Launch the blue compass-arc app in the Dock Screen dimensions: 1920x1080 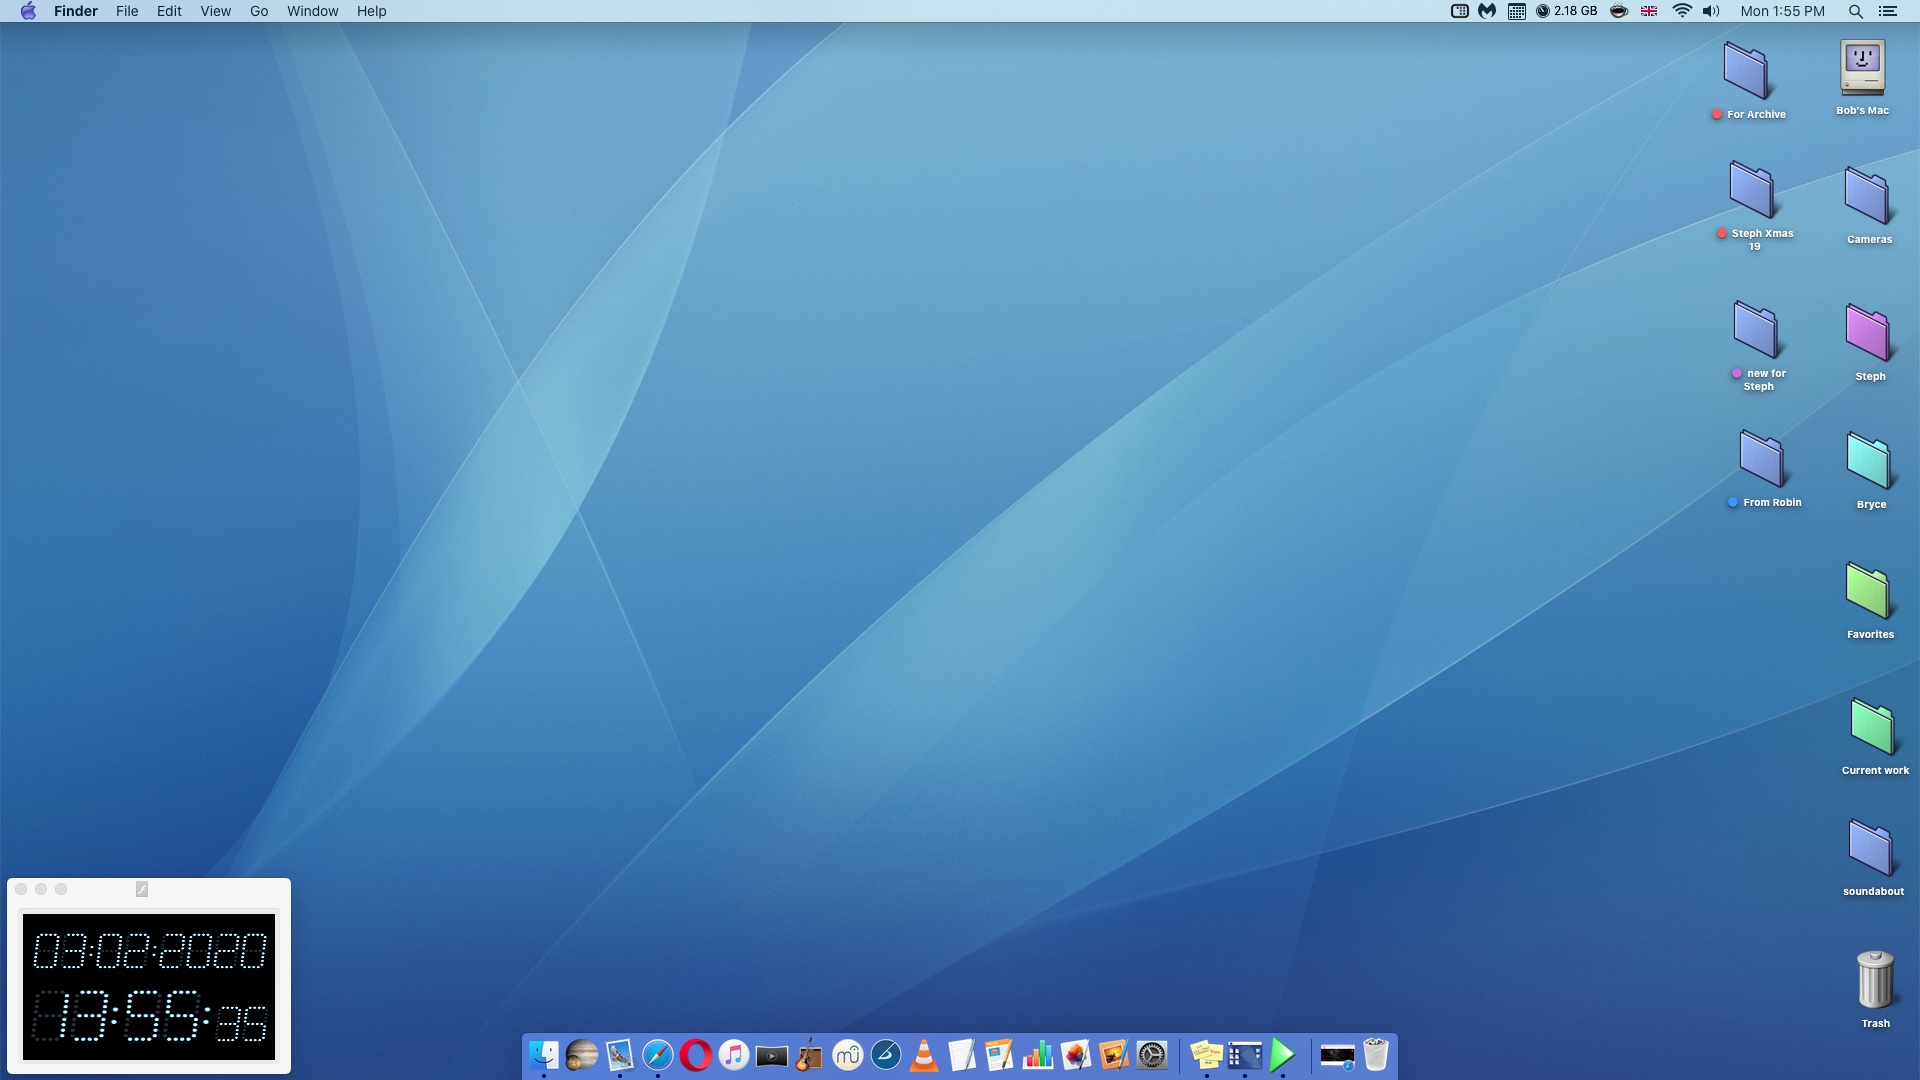(x=885, y=1055)
